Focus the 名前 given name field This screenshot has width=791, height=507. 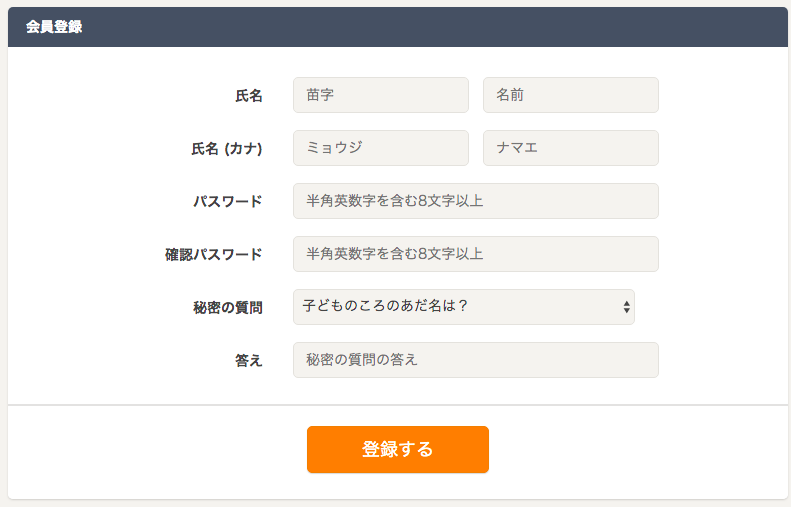570,95
